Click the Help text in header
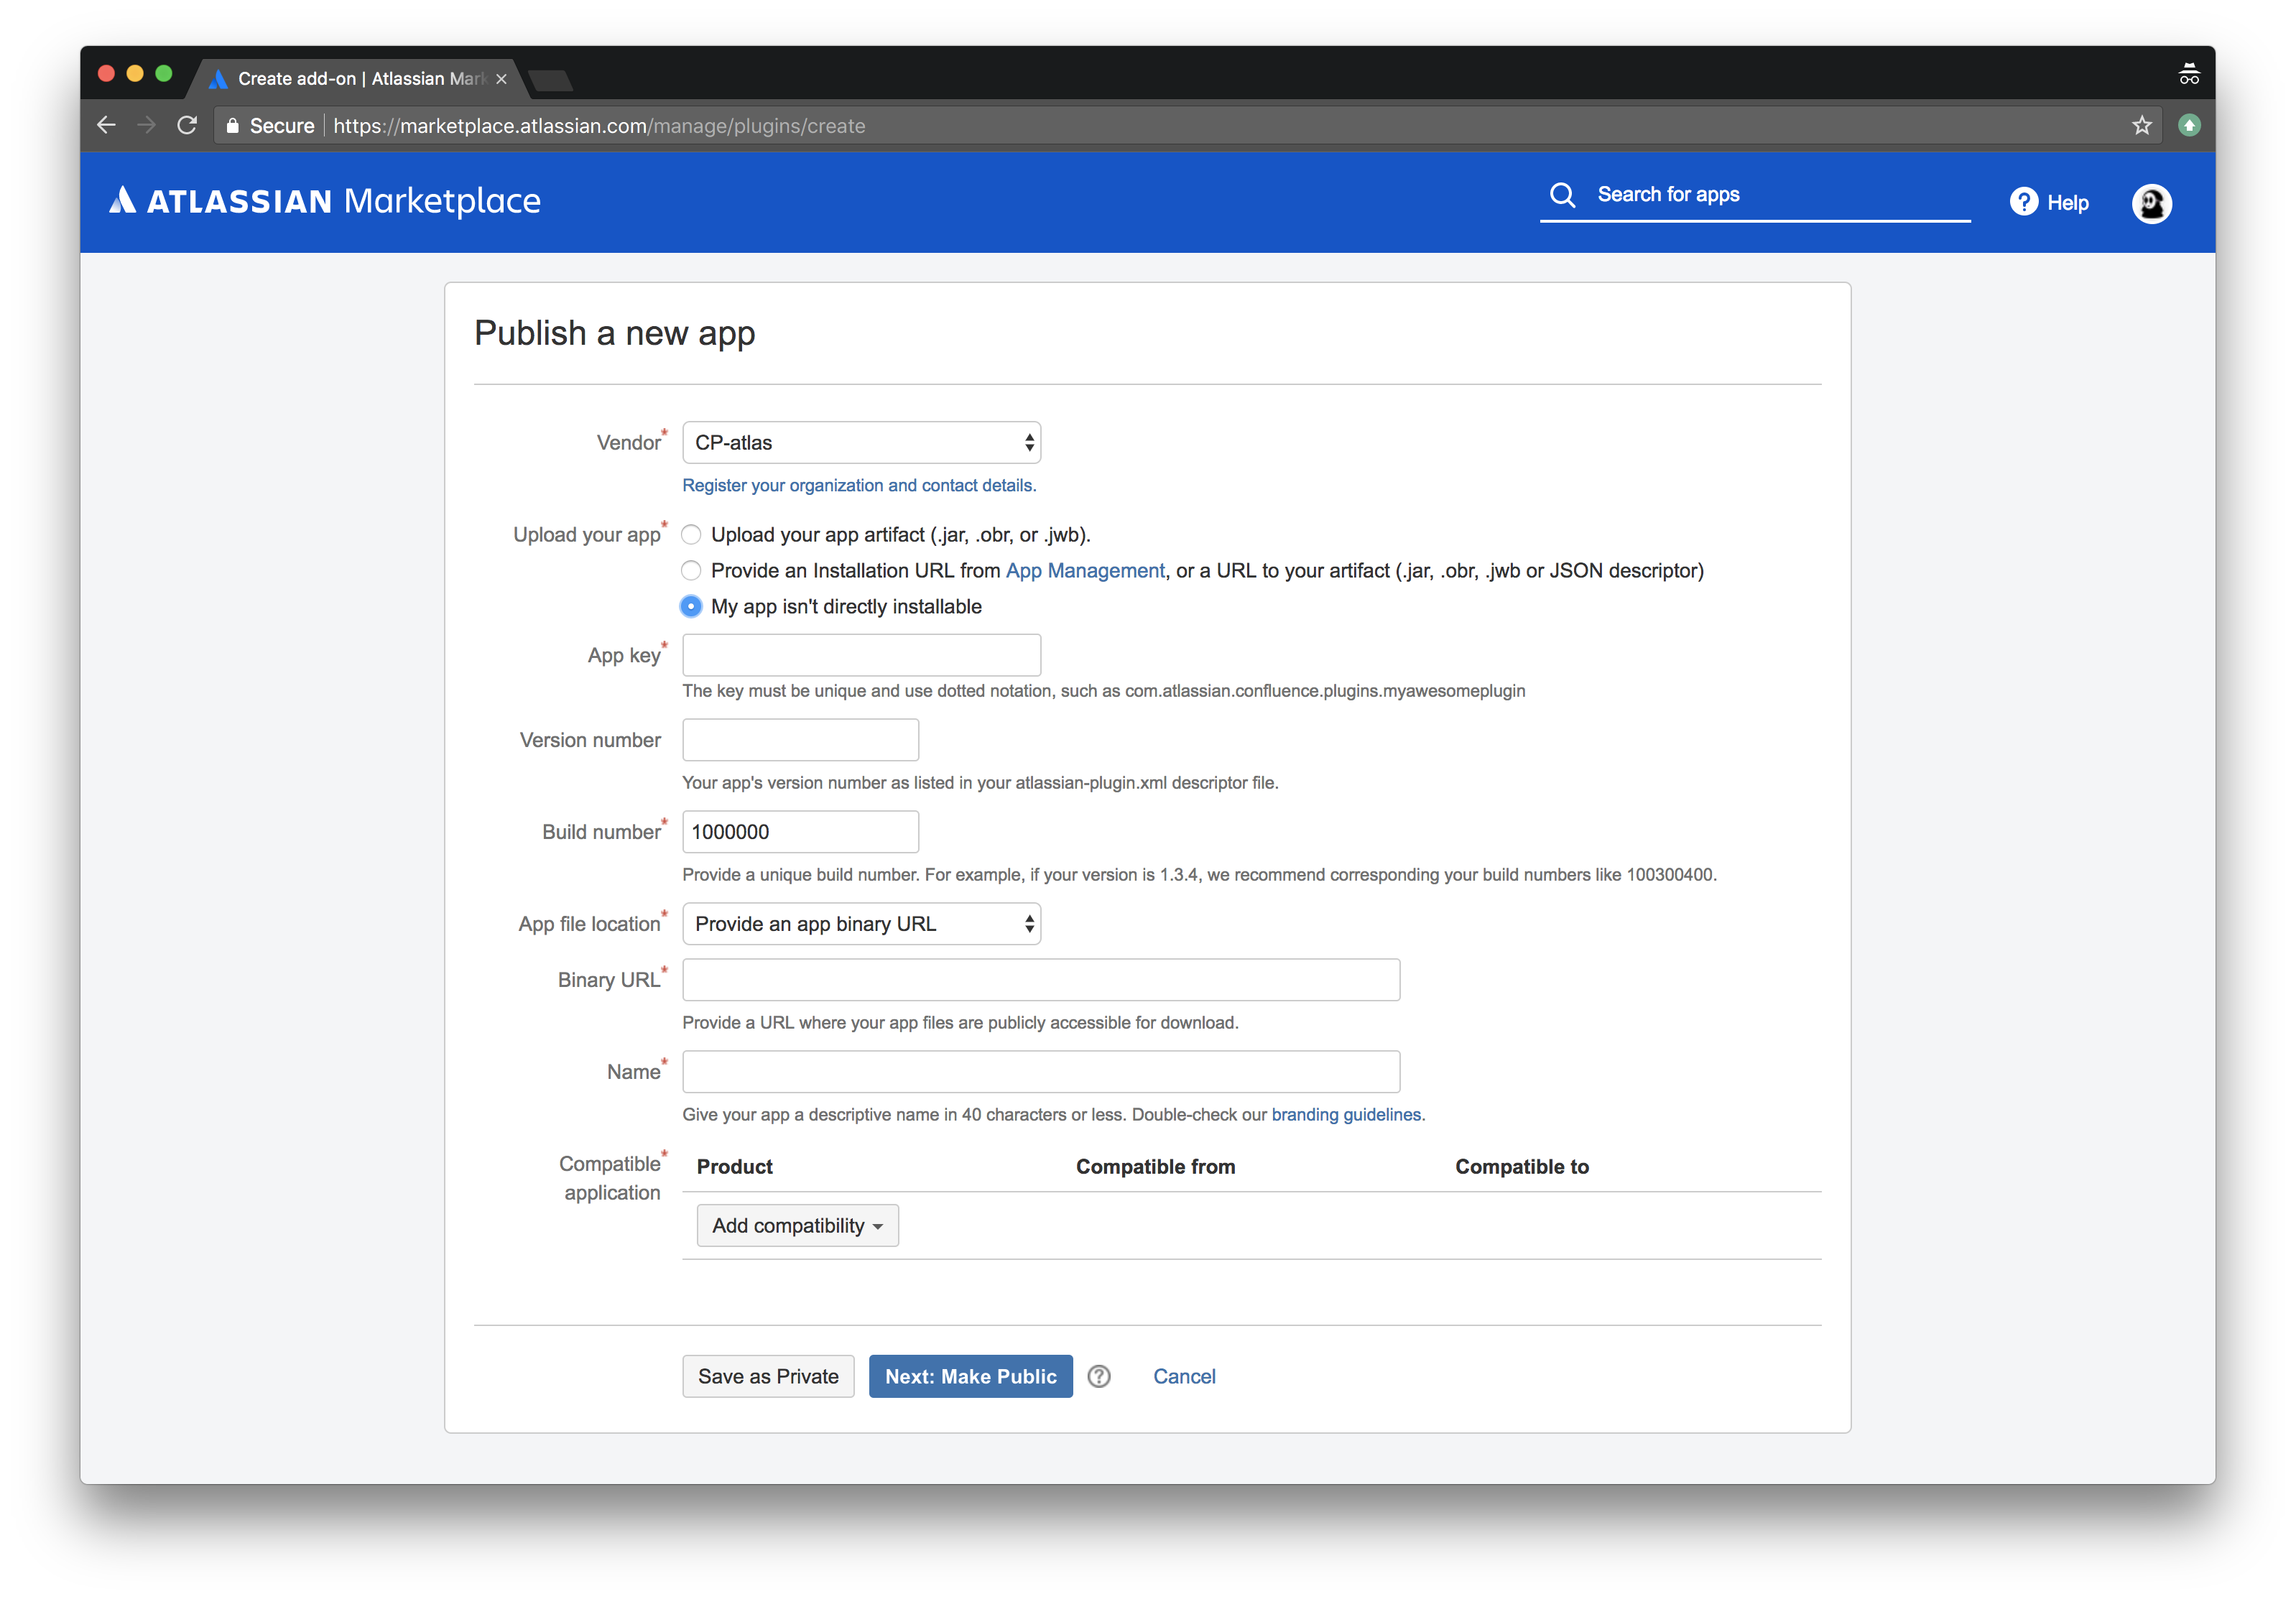 click(2067, 203)
